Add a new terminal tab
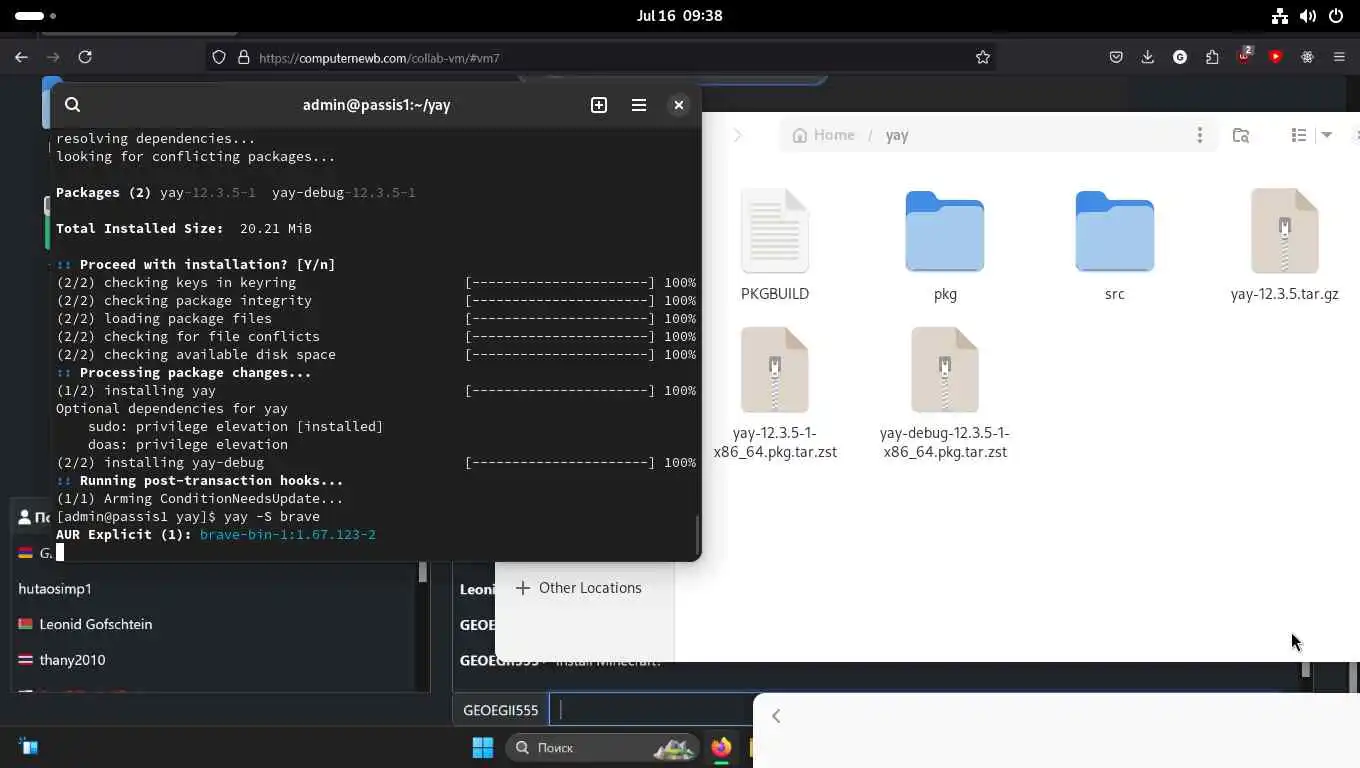 coord(599,105)
